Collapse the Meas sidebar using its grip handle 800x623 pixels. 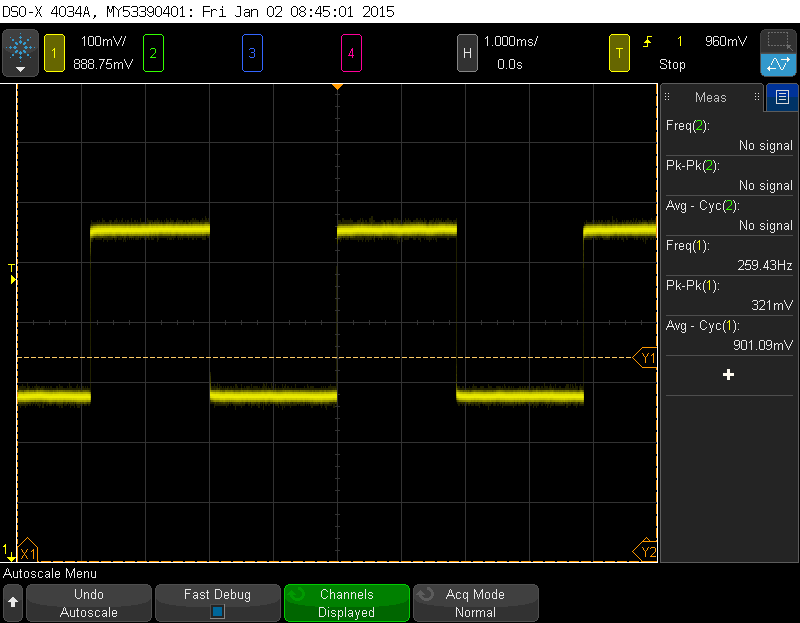click(666, 97)
